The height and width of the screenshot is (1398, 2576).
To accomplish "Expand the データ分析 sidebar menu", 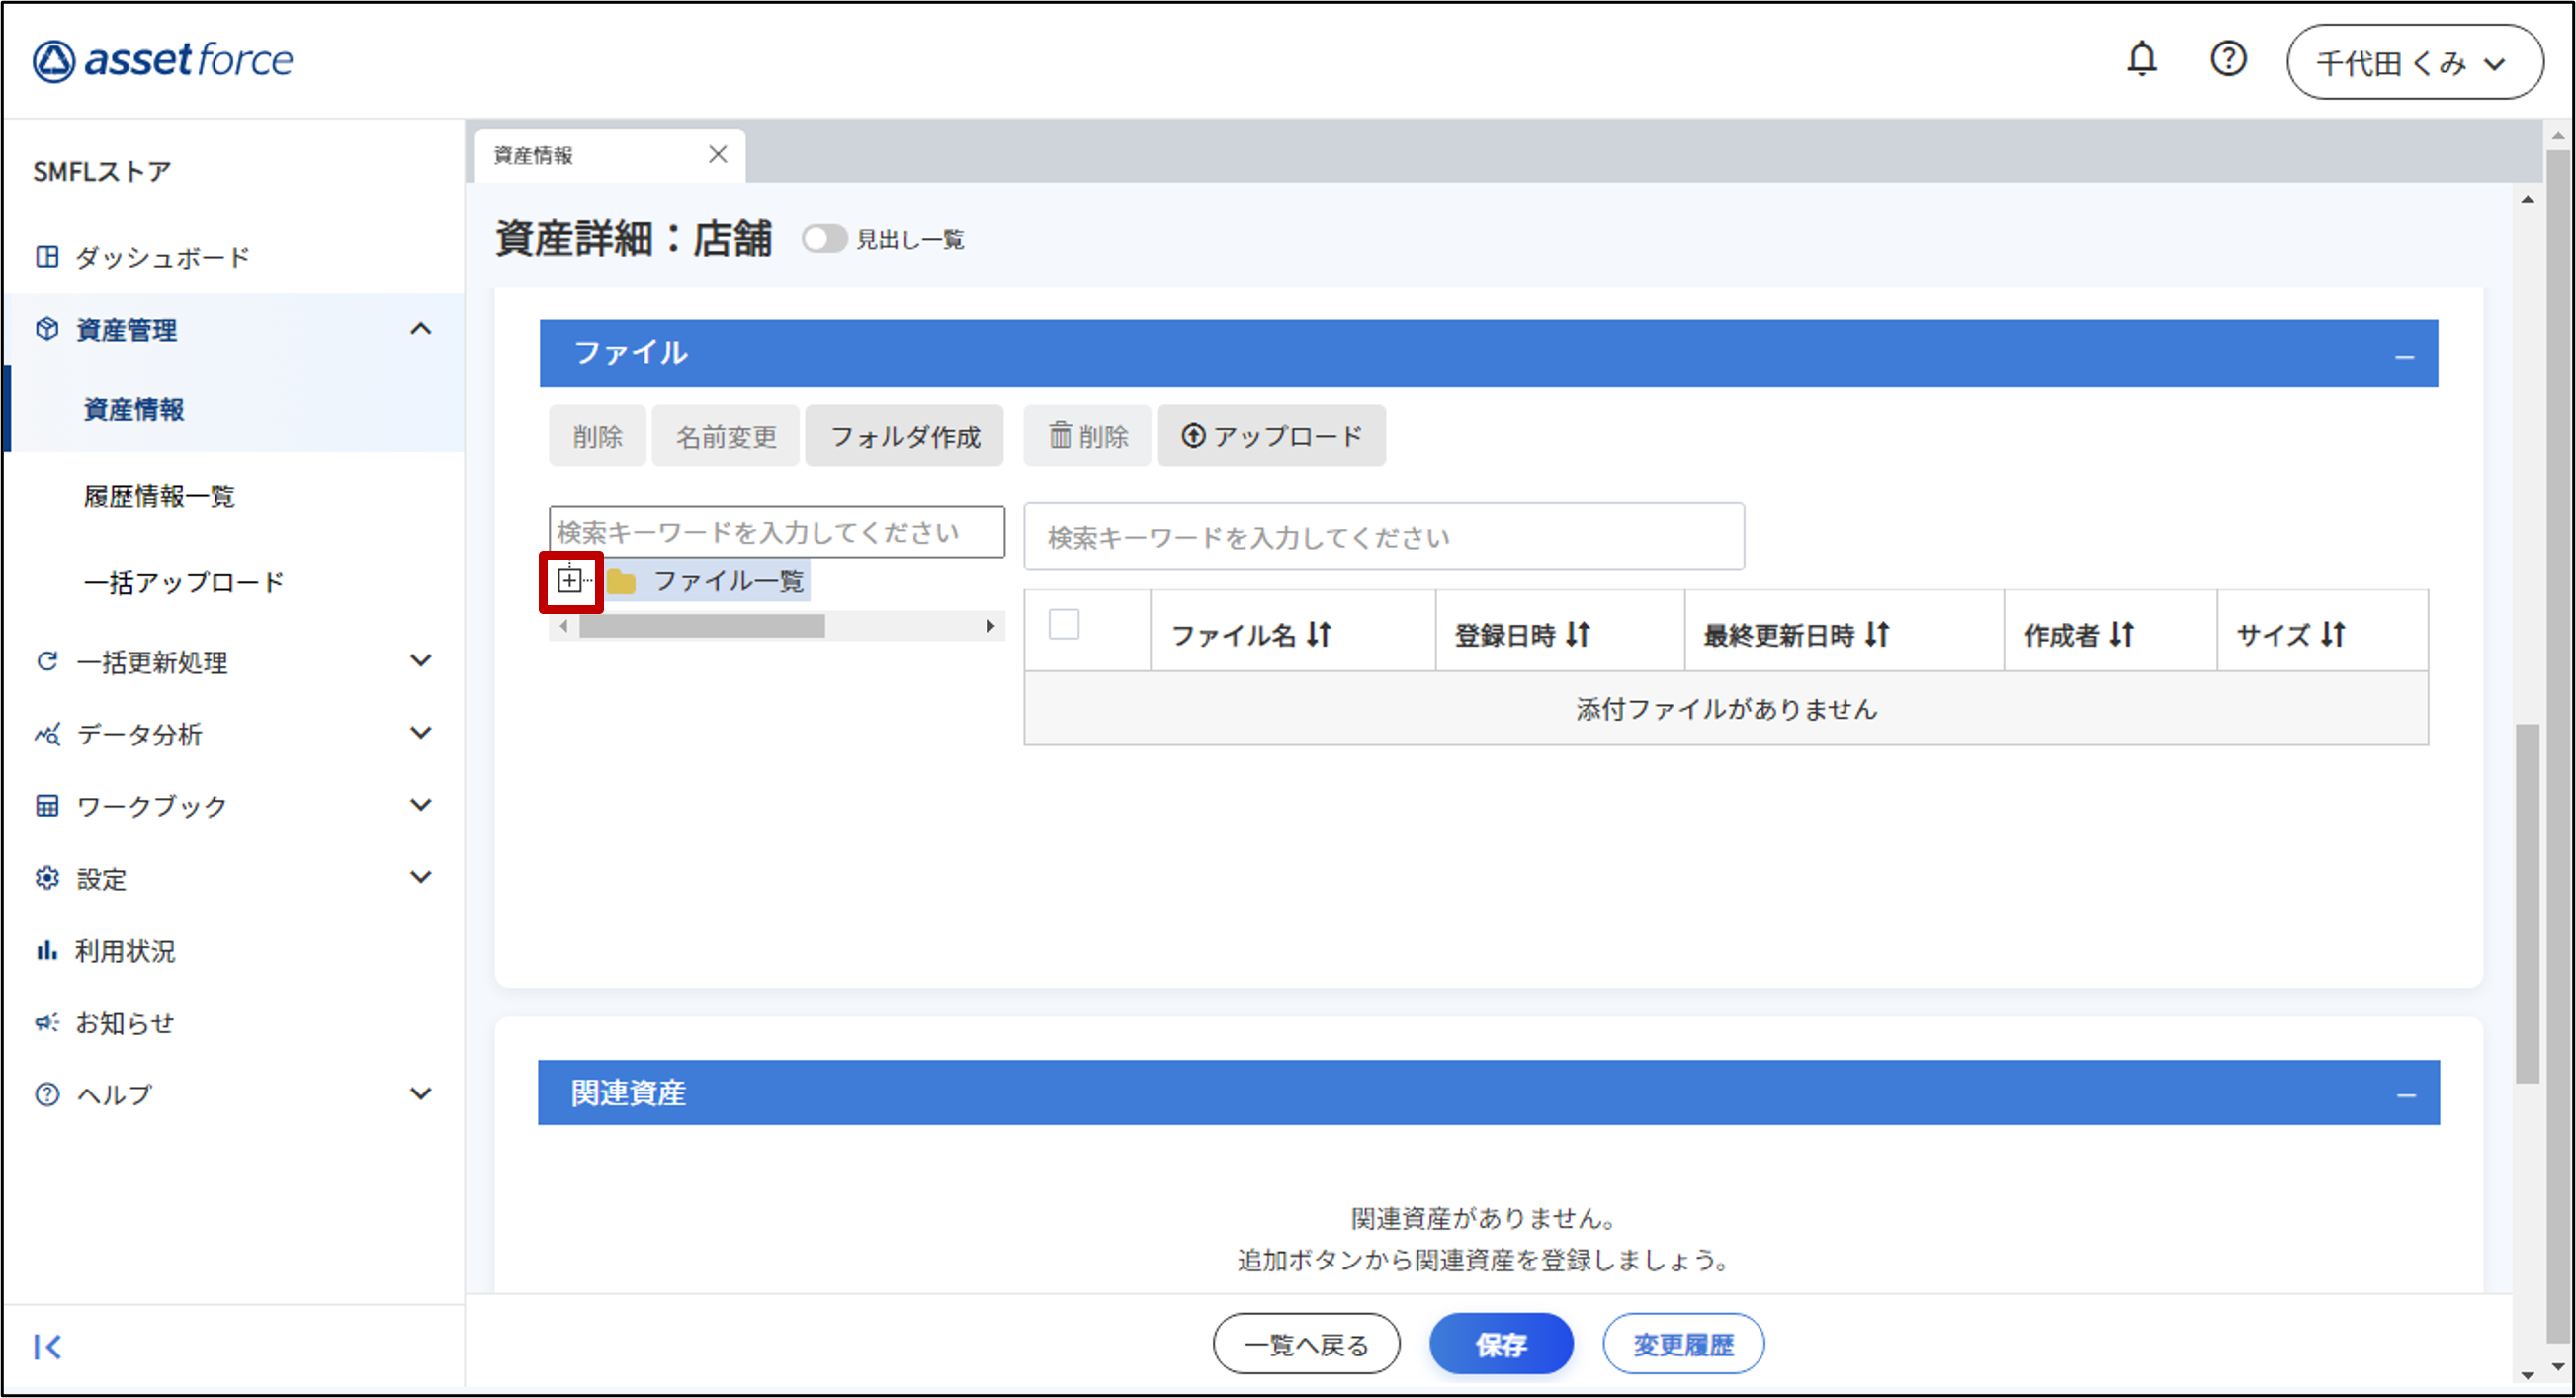I will click(420, 733).
